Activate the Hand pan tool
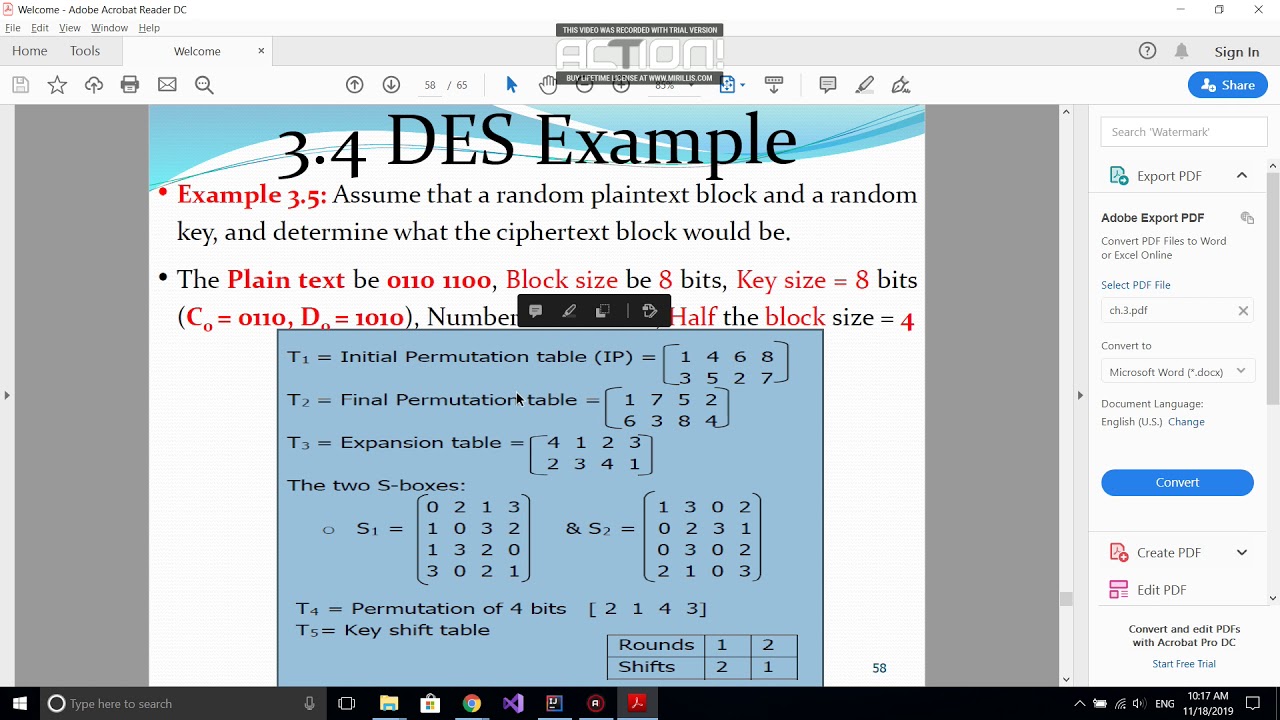This screenshot has height=720, width=1280. [x=547, y=85]
